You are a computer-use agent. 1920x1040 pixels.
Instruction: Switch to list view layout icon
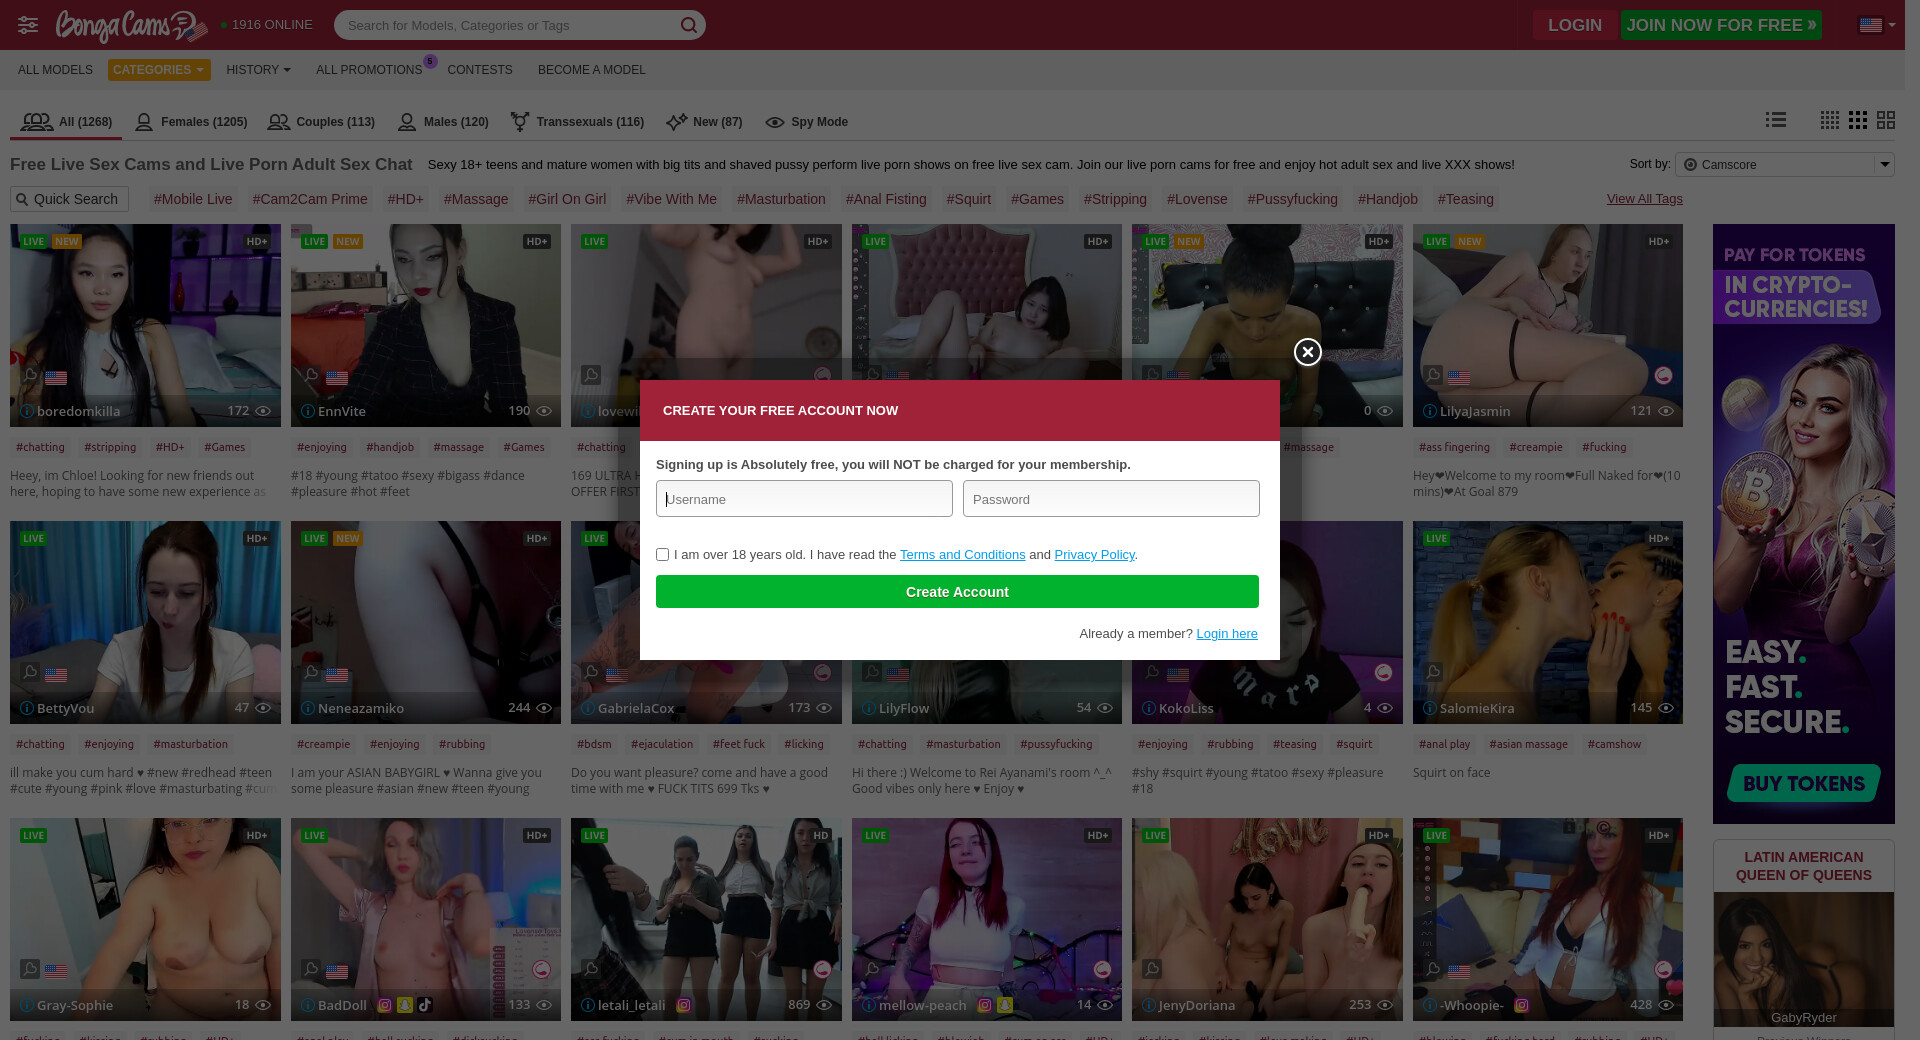1776,120
